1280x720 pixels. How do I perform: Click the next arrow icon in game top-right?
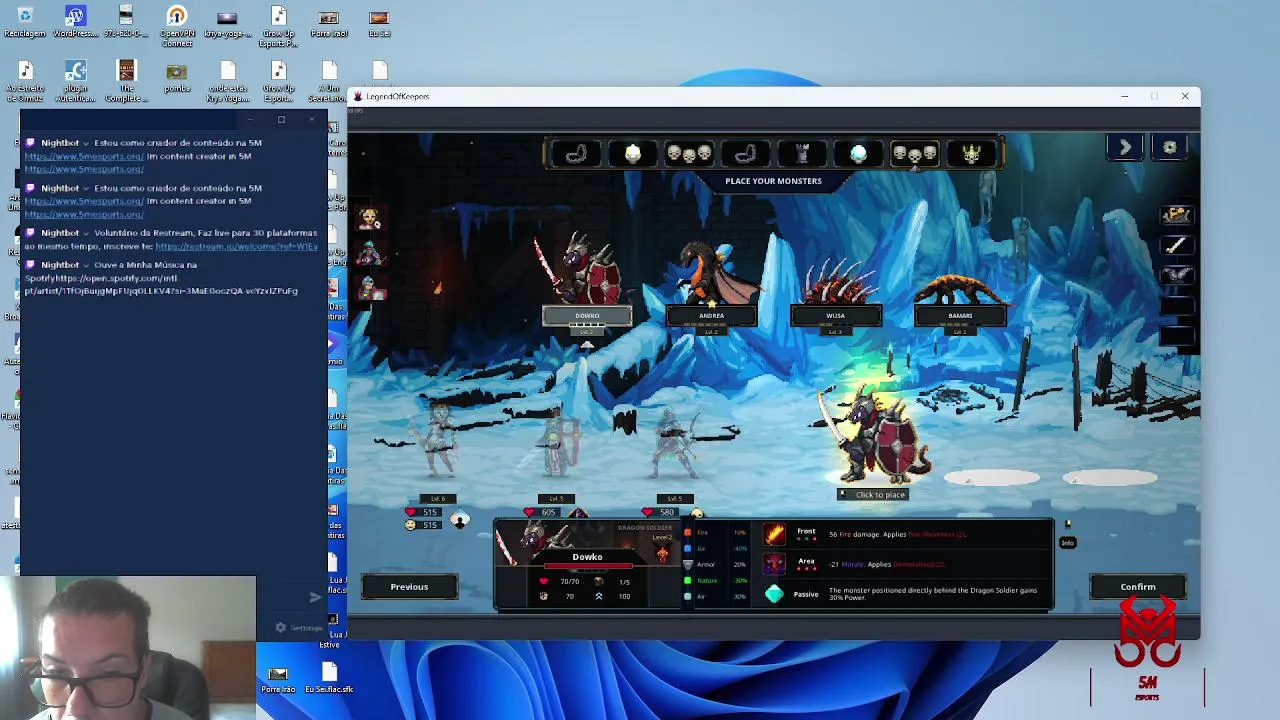click(1125, 148)
